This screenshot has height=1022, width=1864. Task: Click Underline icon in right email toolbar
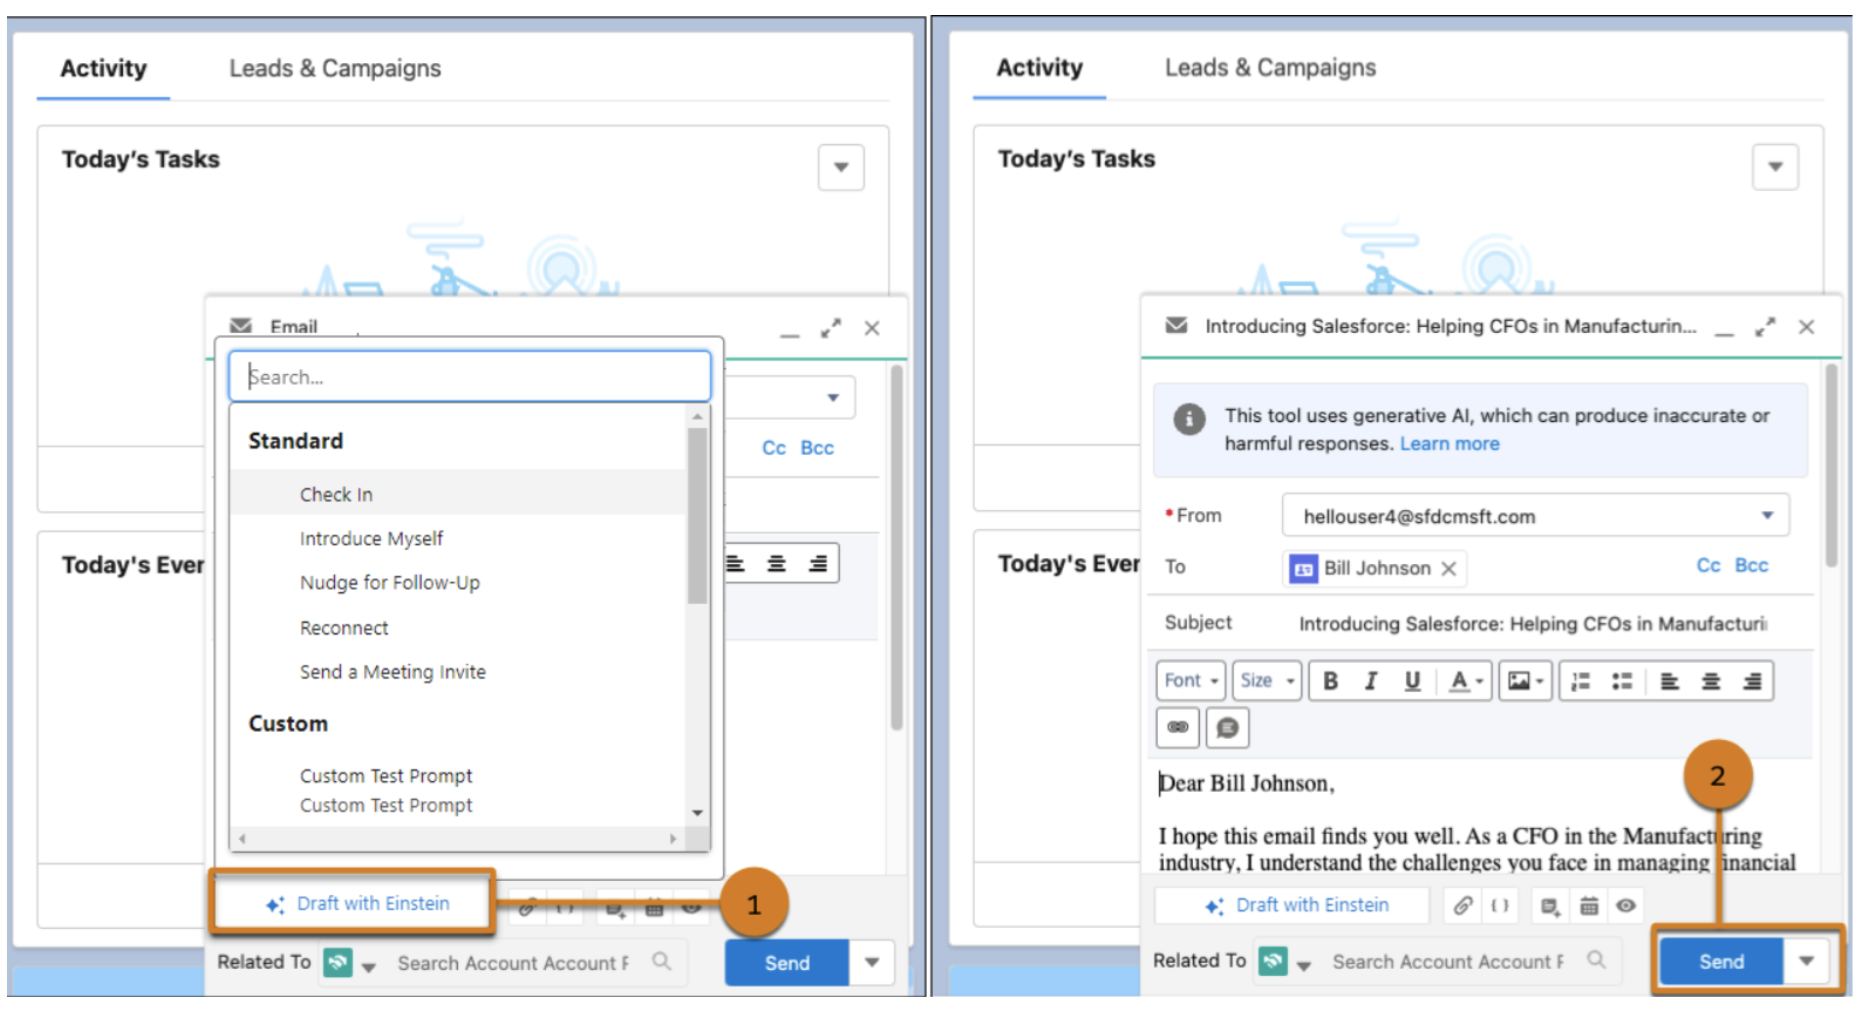1412,681
